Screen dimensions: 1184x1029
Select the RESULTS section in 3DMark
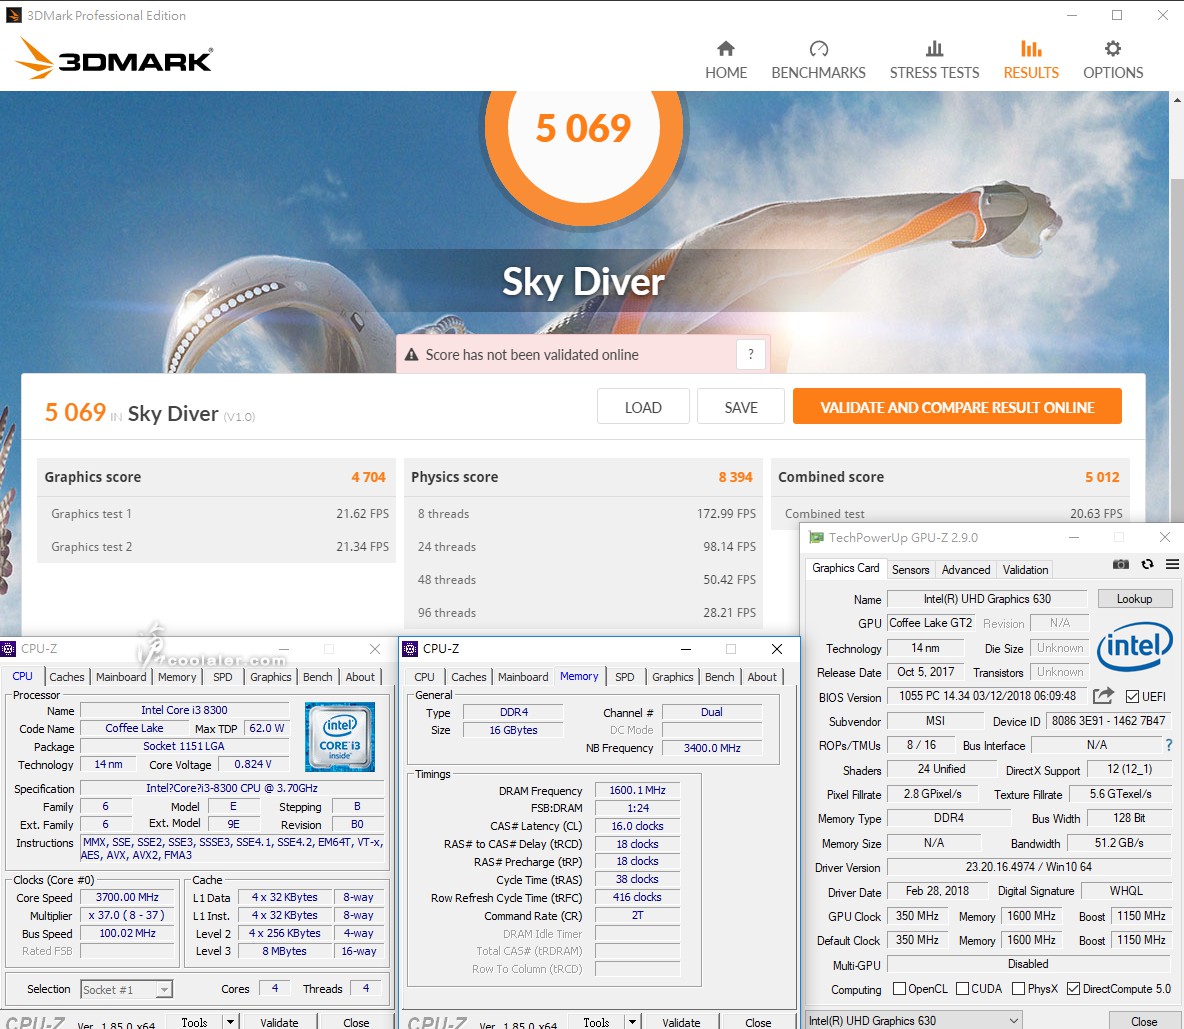coord(1031,60)
